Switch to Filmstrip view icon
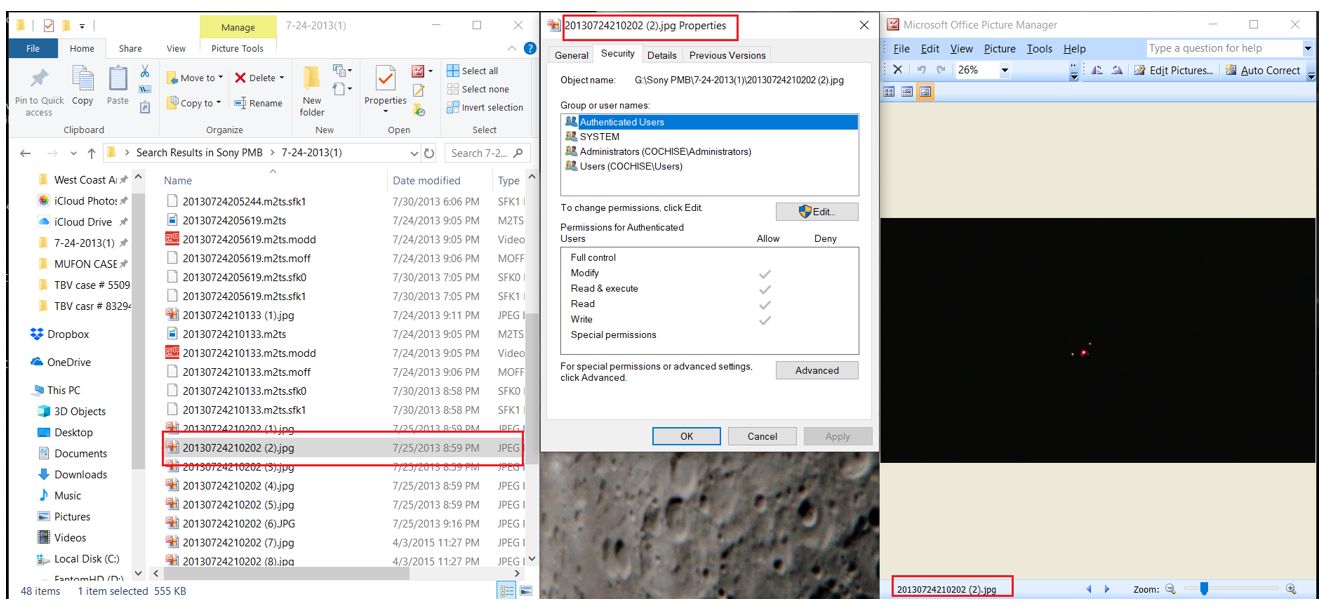The height and width of the screenshot is (610, 1330). 907,92
